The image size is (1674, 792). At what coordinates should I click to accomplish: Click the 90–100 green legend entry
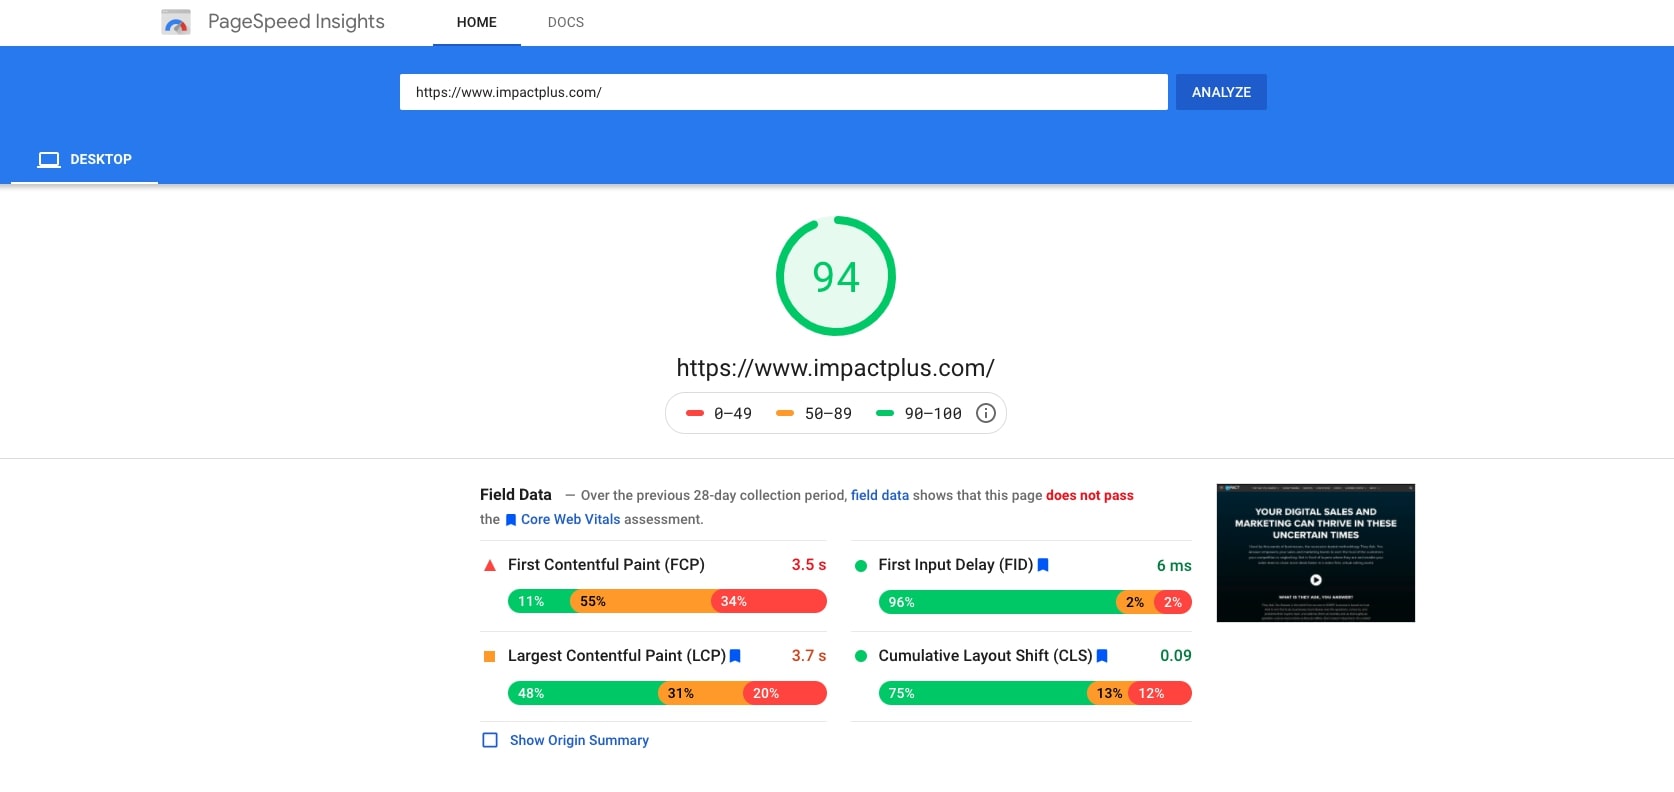919,413
